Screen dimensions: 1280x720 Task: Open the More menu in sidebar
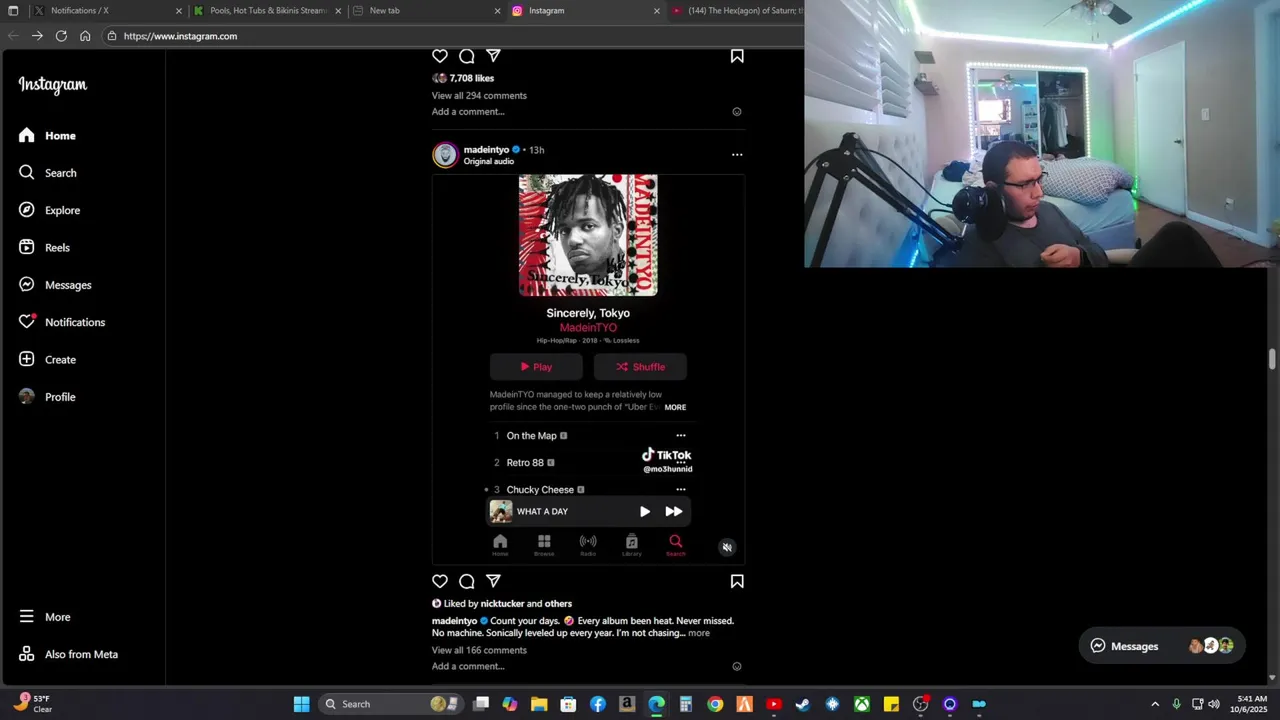coord(45,617)
